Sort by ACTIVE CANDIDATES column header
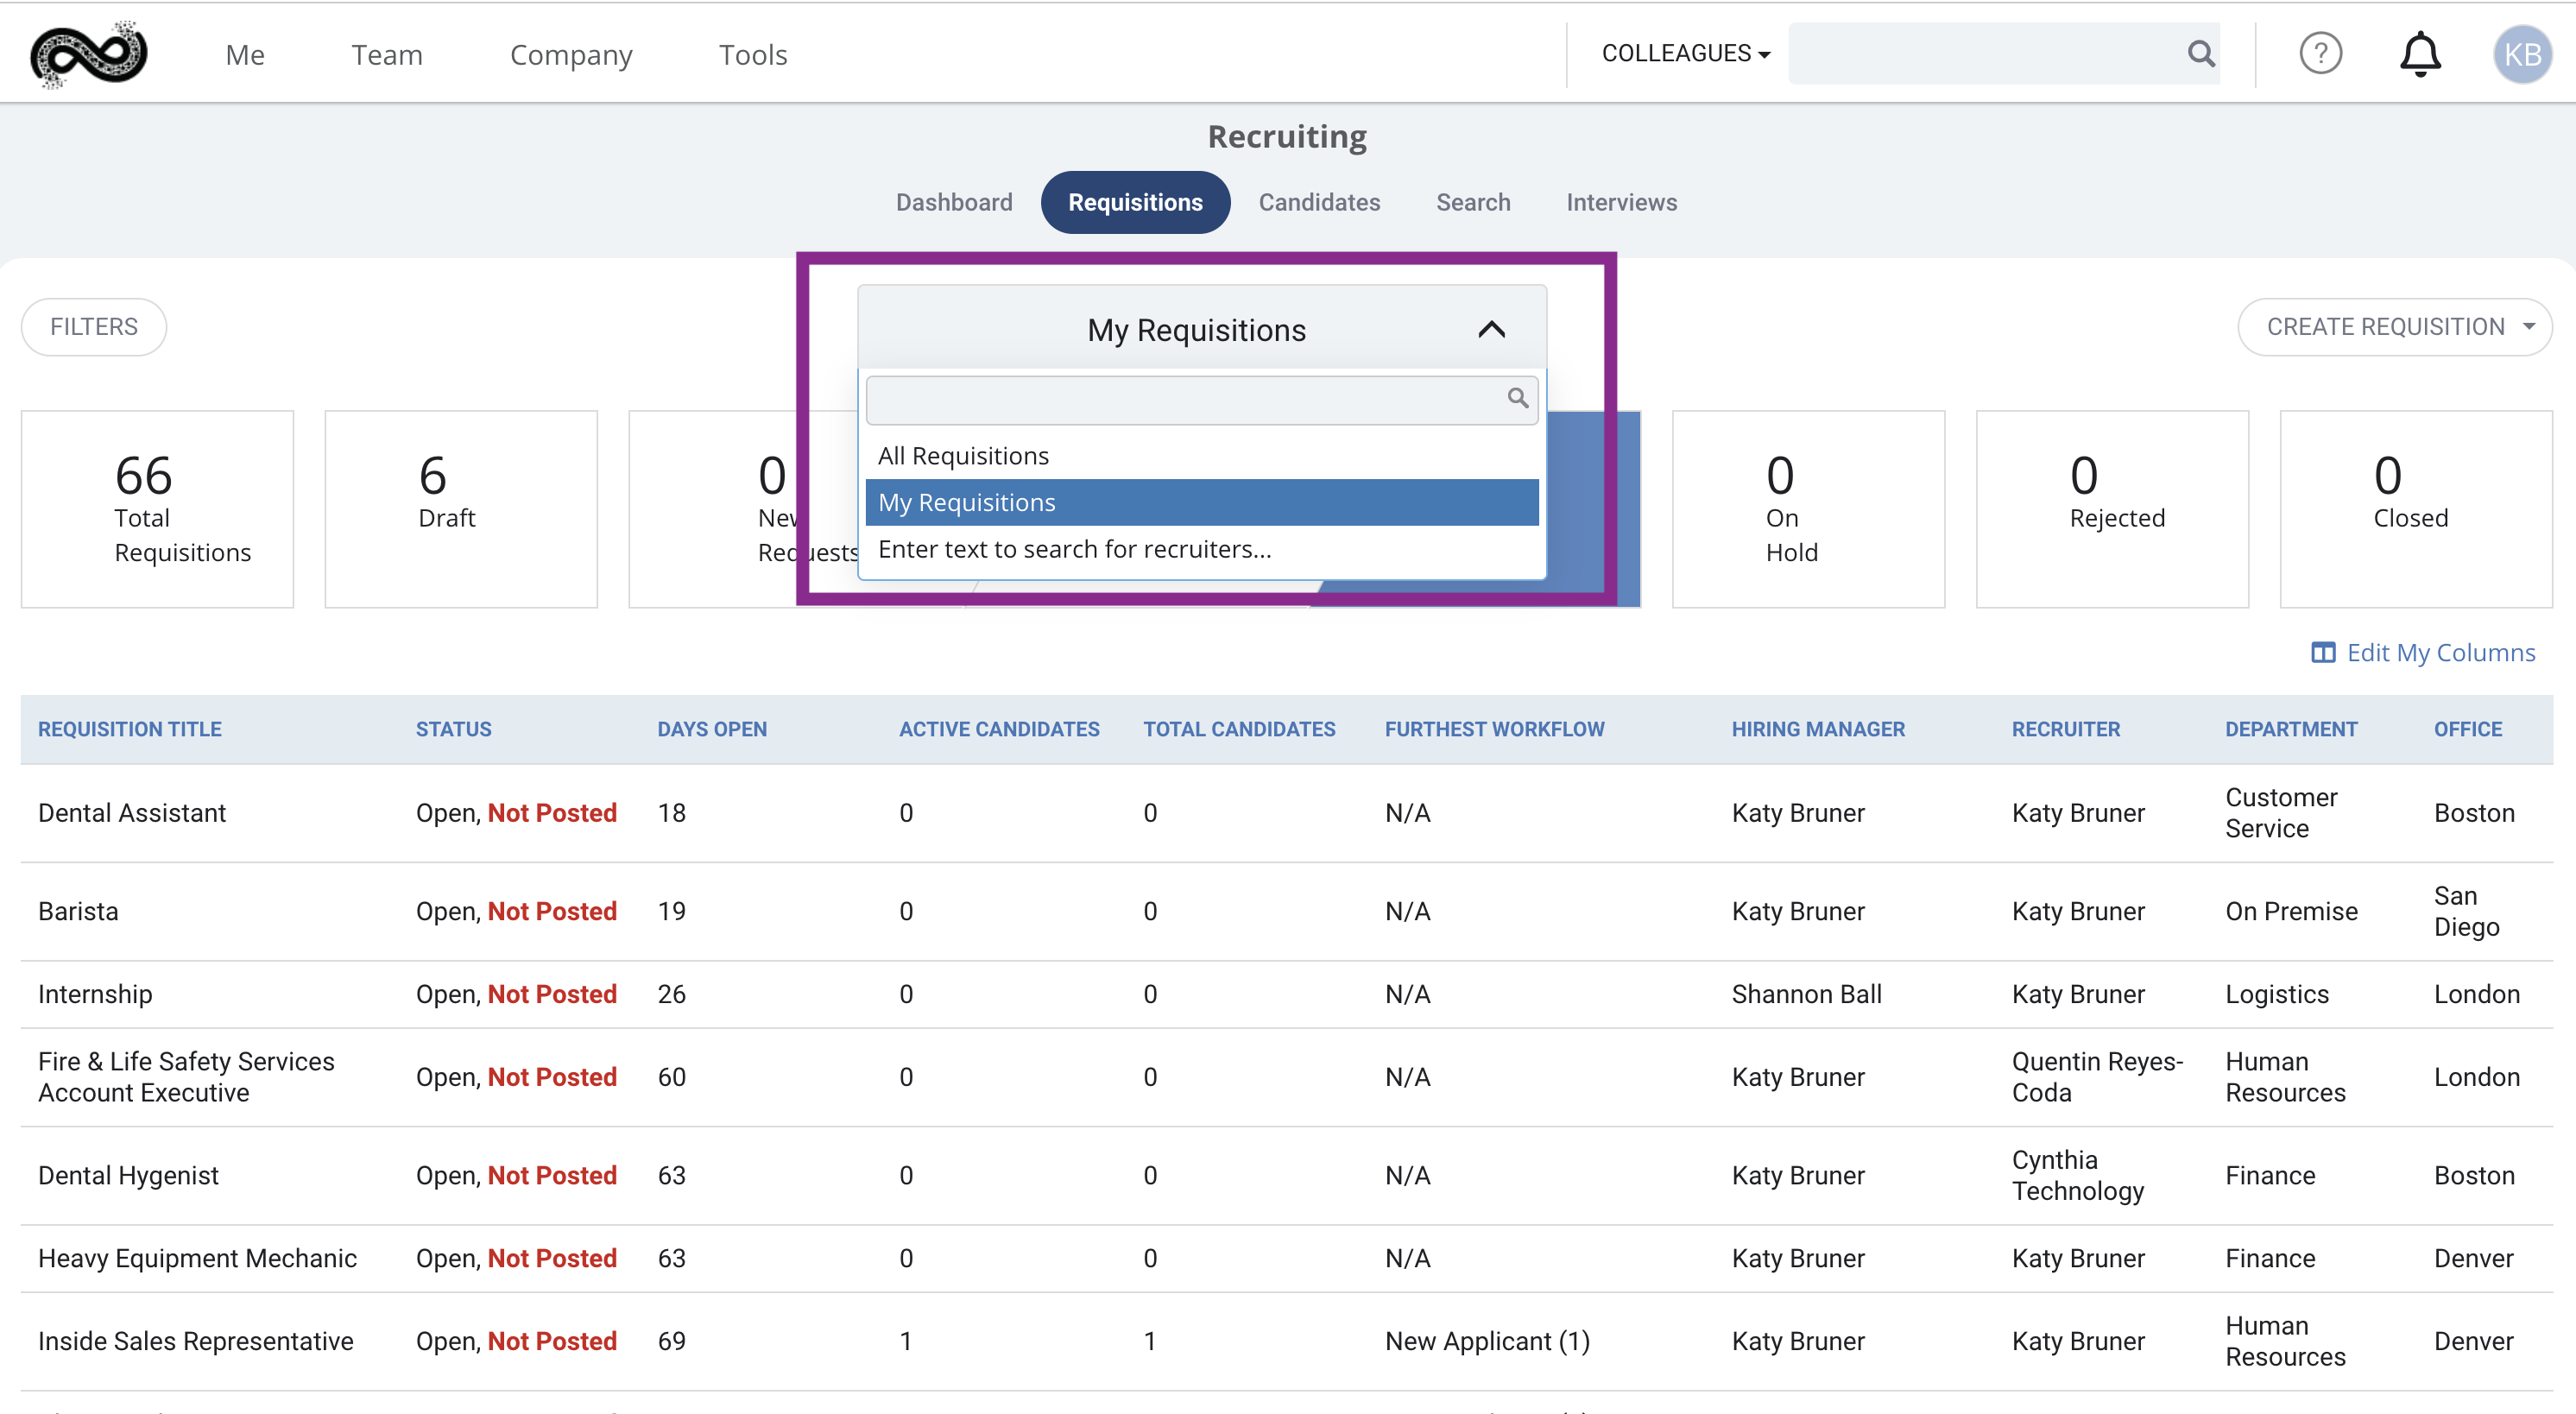 click(x=999, y=730)
